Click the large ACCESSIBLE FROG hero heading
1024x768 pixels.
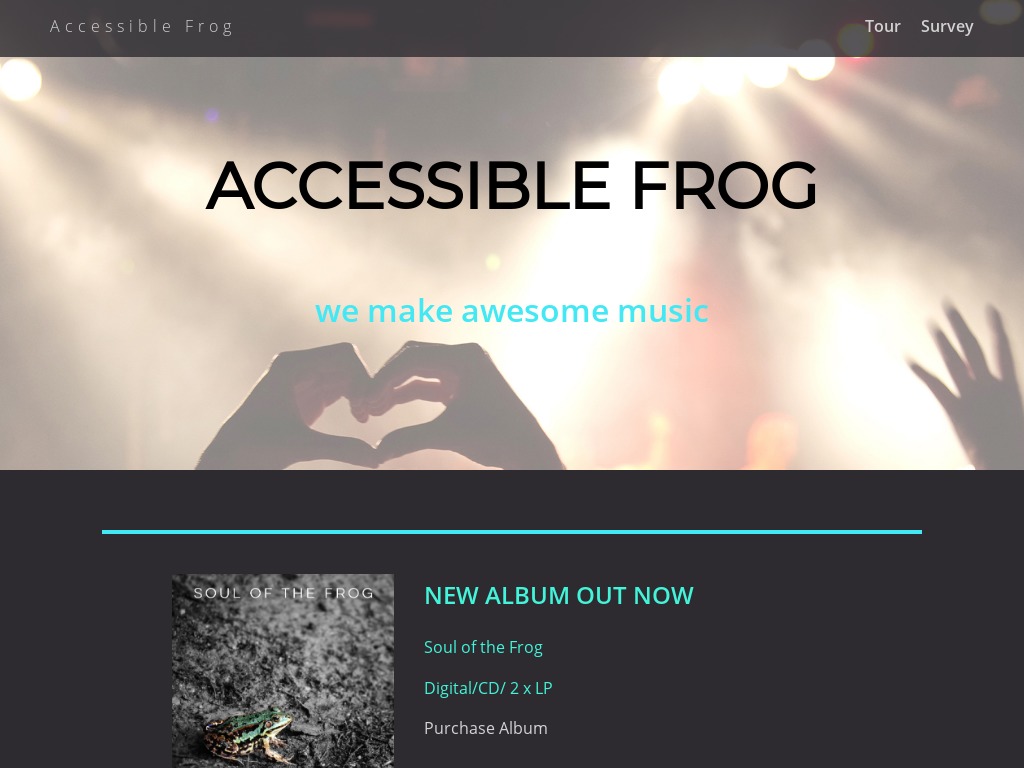point(511,186)
